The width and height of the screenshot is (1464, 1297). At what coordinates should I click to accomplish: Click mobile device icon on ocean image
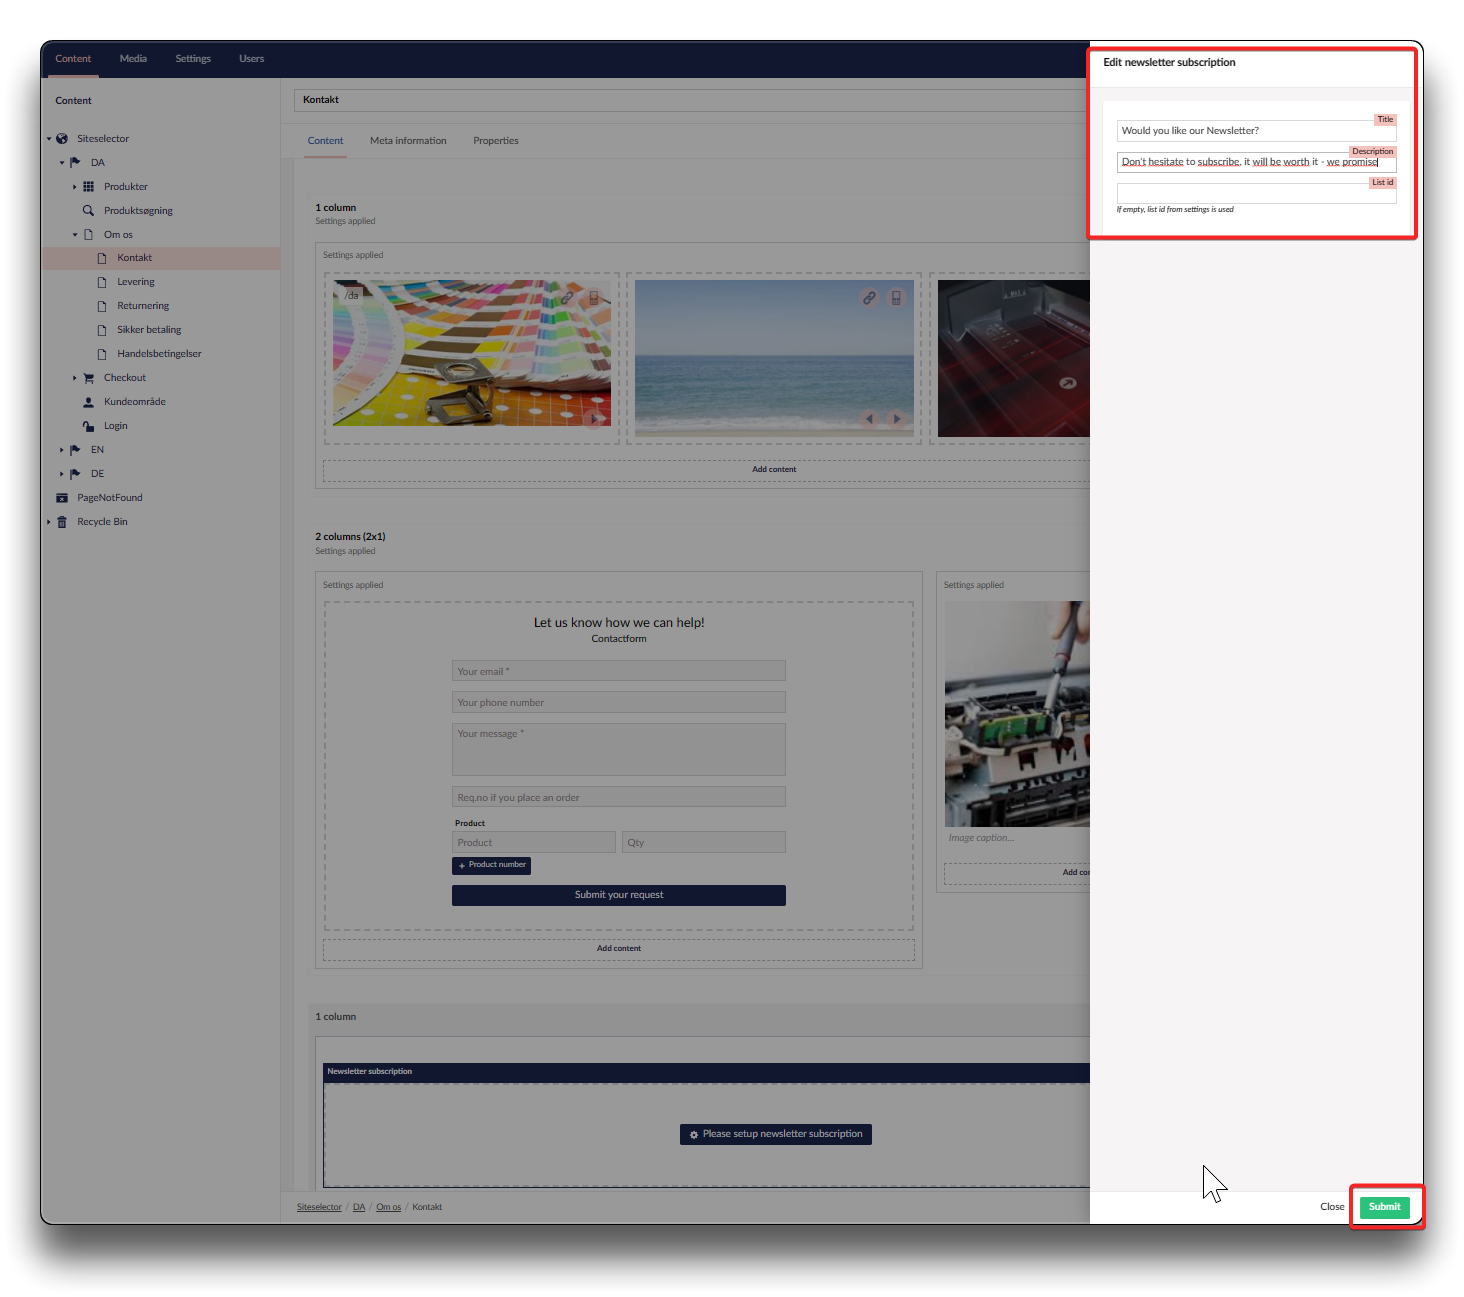[896, 298]
